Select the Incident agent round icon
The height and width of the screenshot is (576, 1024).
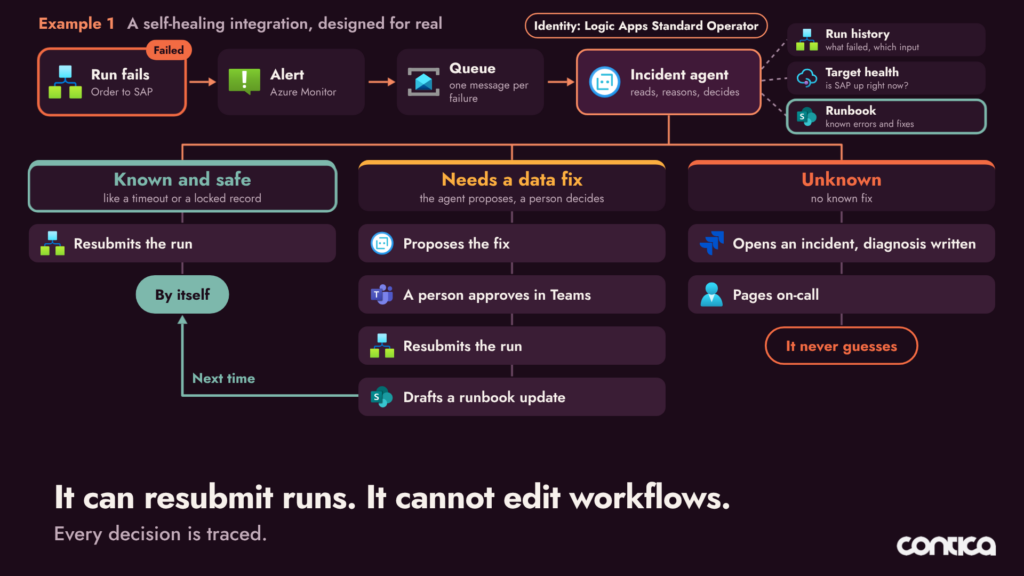[604, 82]
